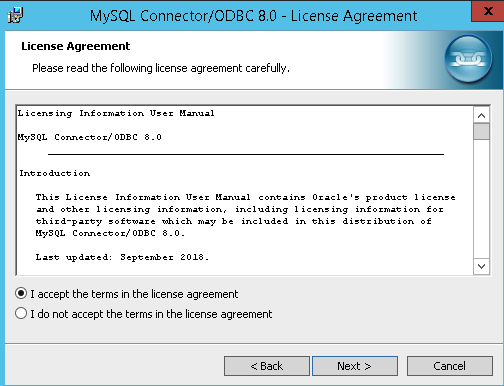Click the scroll up arrow in license box
The image size is (504, 386).
point(481,115)
